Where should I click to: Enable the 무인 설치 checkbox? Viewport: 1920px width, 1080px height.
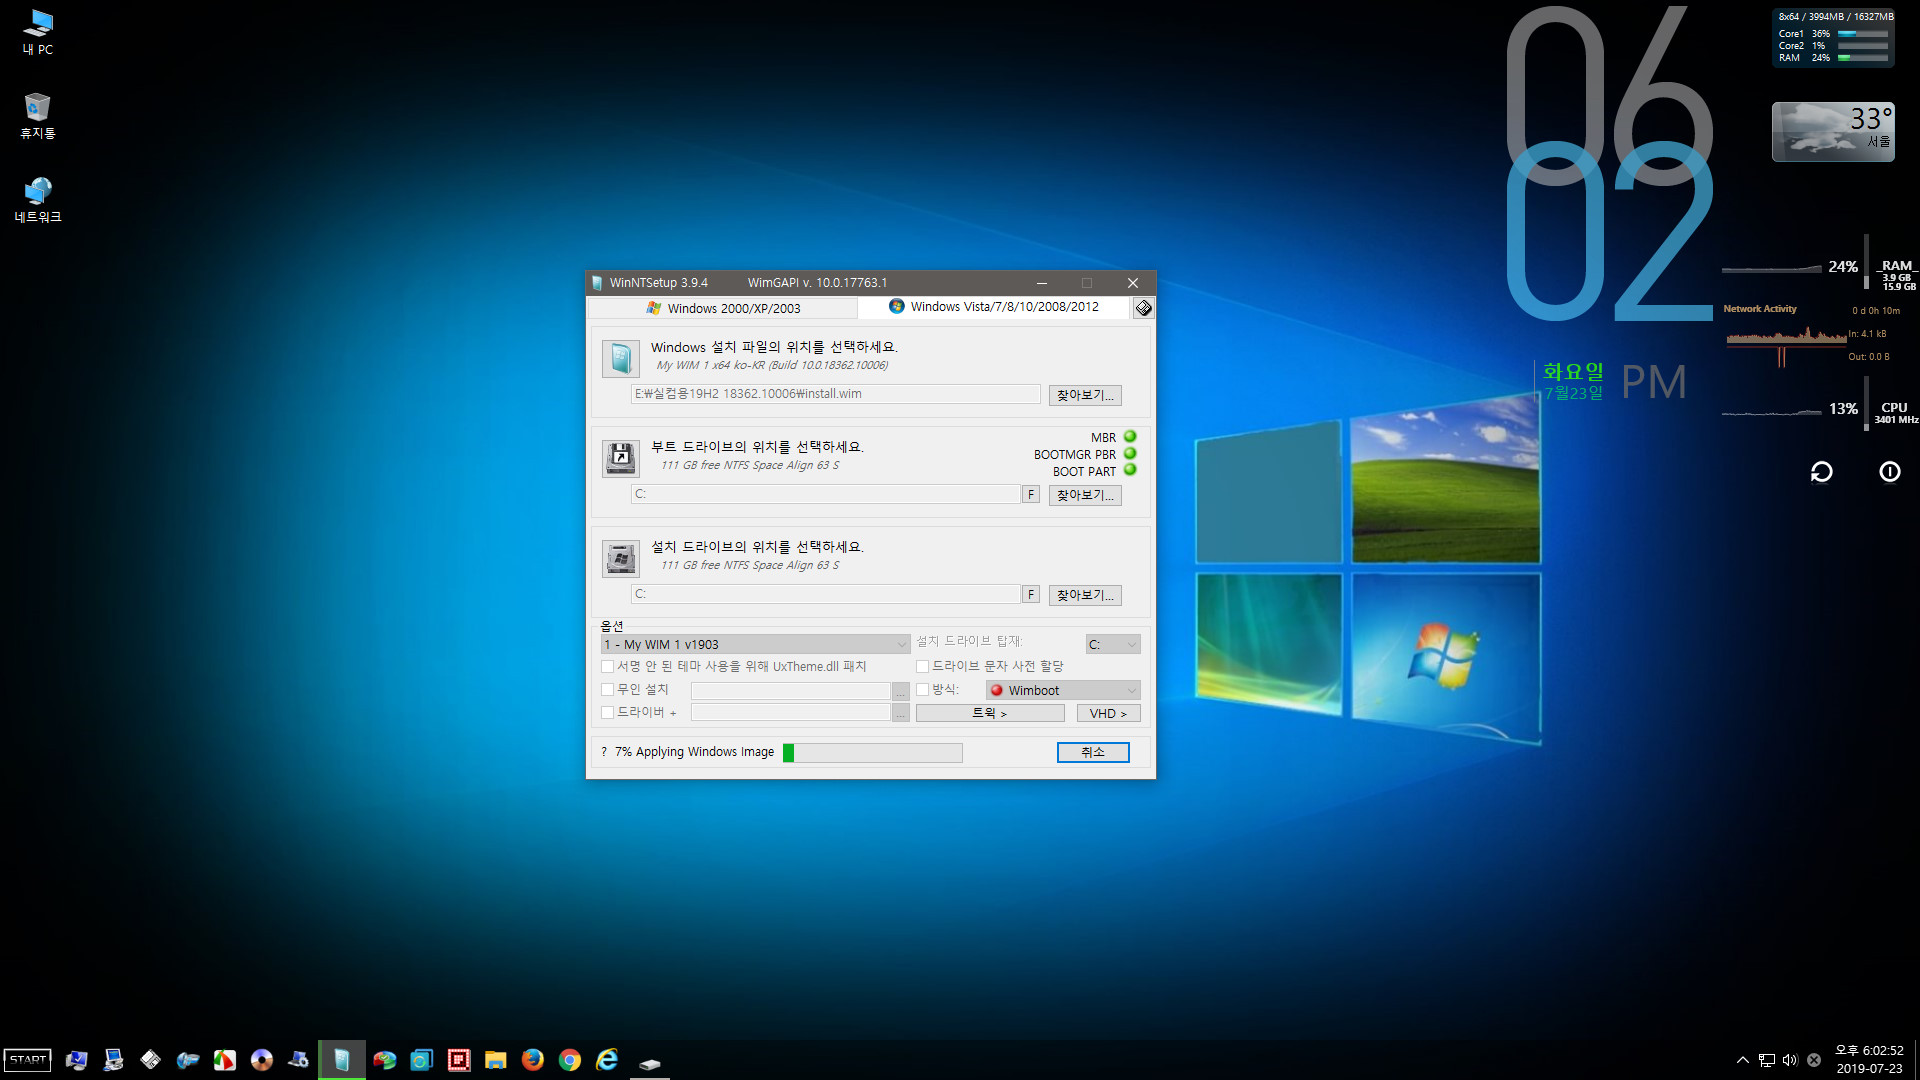click(607, 689)
